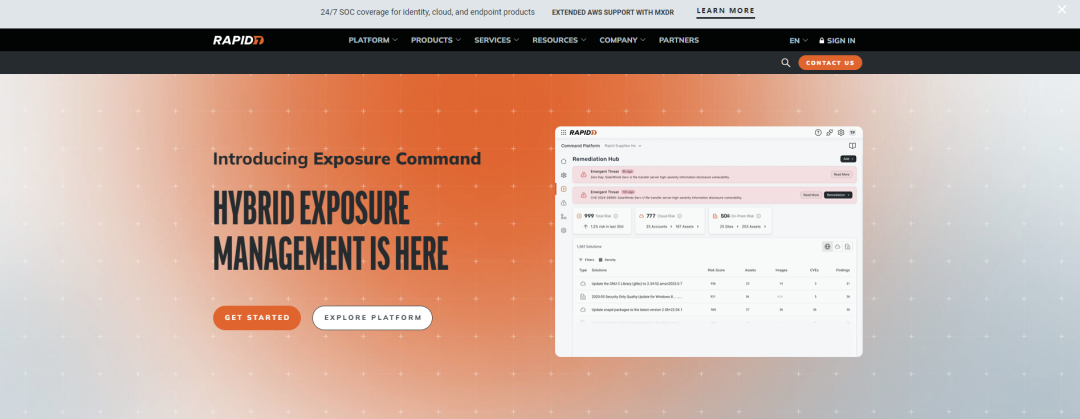Screen dimensions: 1080x419
Task: Open the Rapid Supplies Inc organization dropdown
Action: (623, 145)
